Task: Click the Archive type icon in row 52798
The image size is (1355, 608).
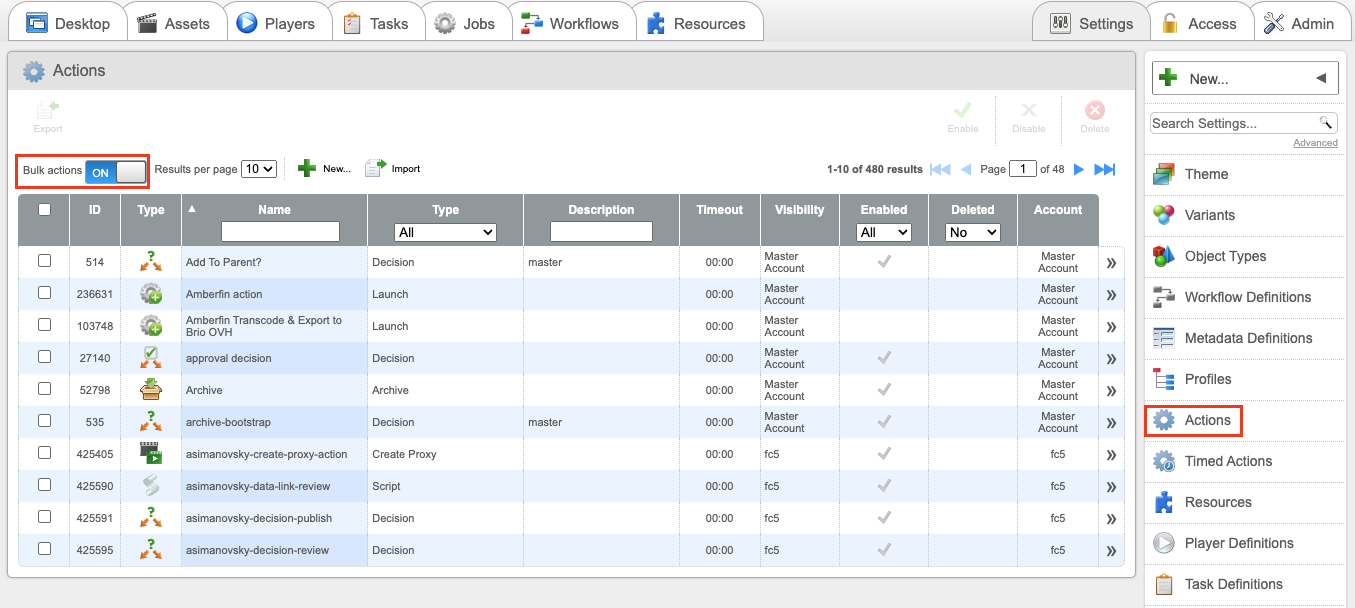Action: click(151, 390)
